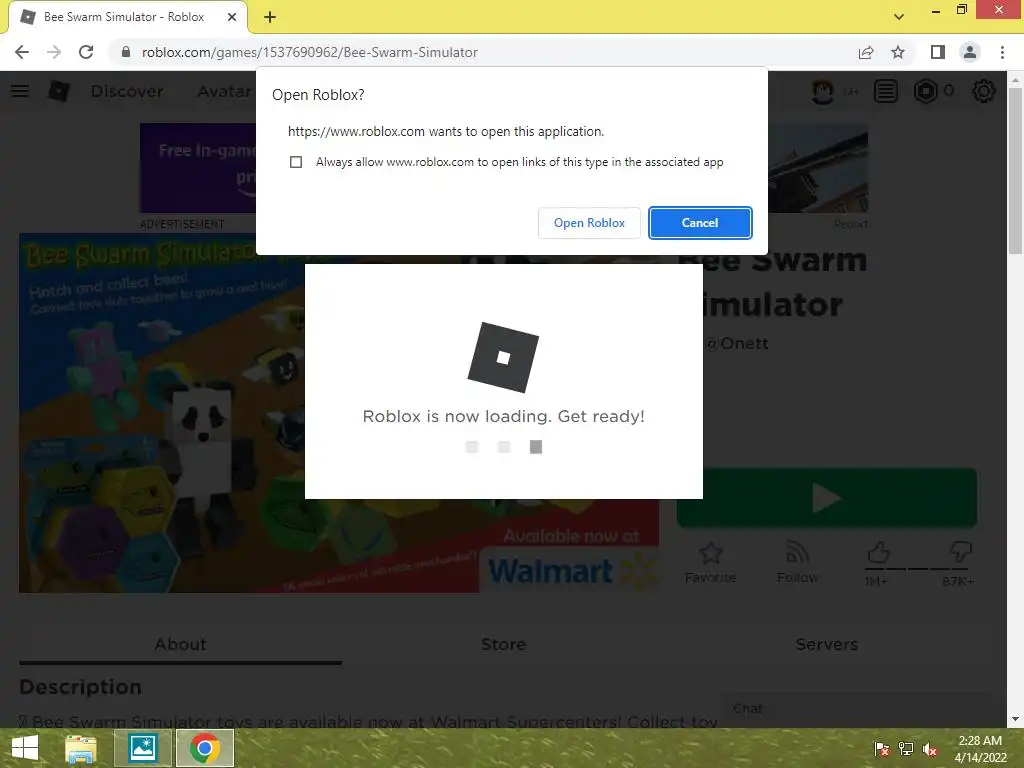
Task: Tick the 'Always allow www.roblox.com' checkbox
Action: coord(296,162)
